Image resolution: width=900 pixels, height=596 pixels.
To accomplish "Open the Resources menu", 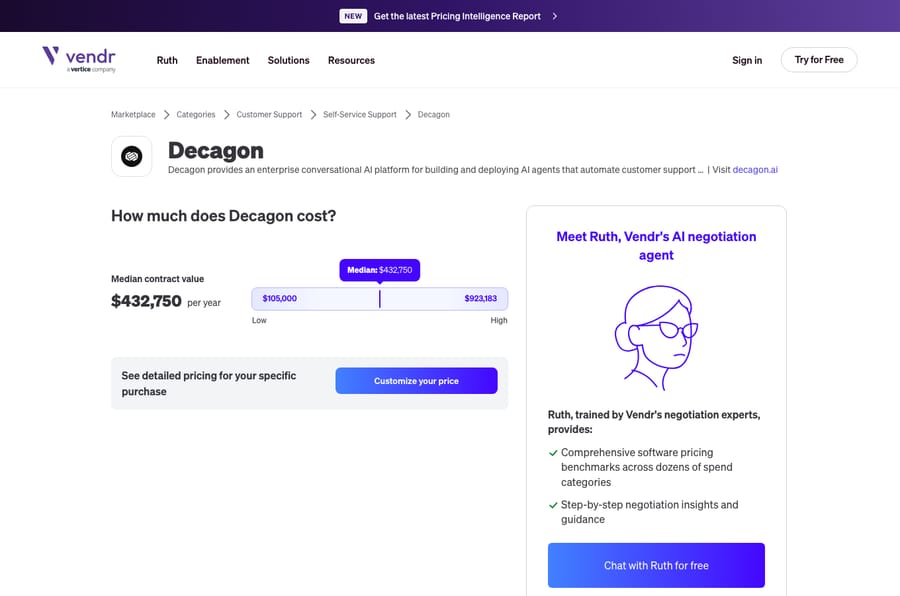I will pos(351,60).
